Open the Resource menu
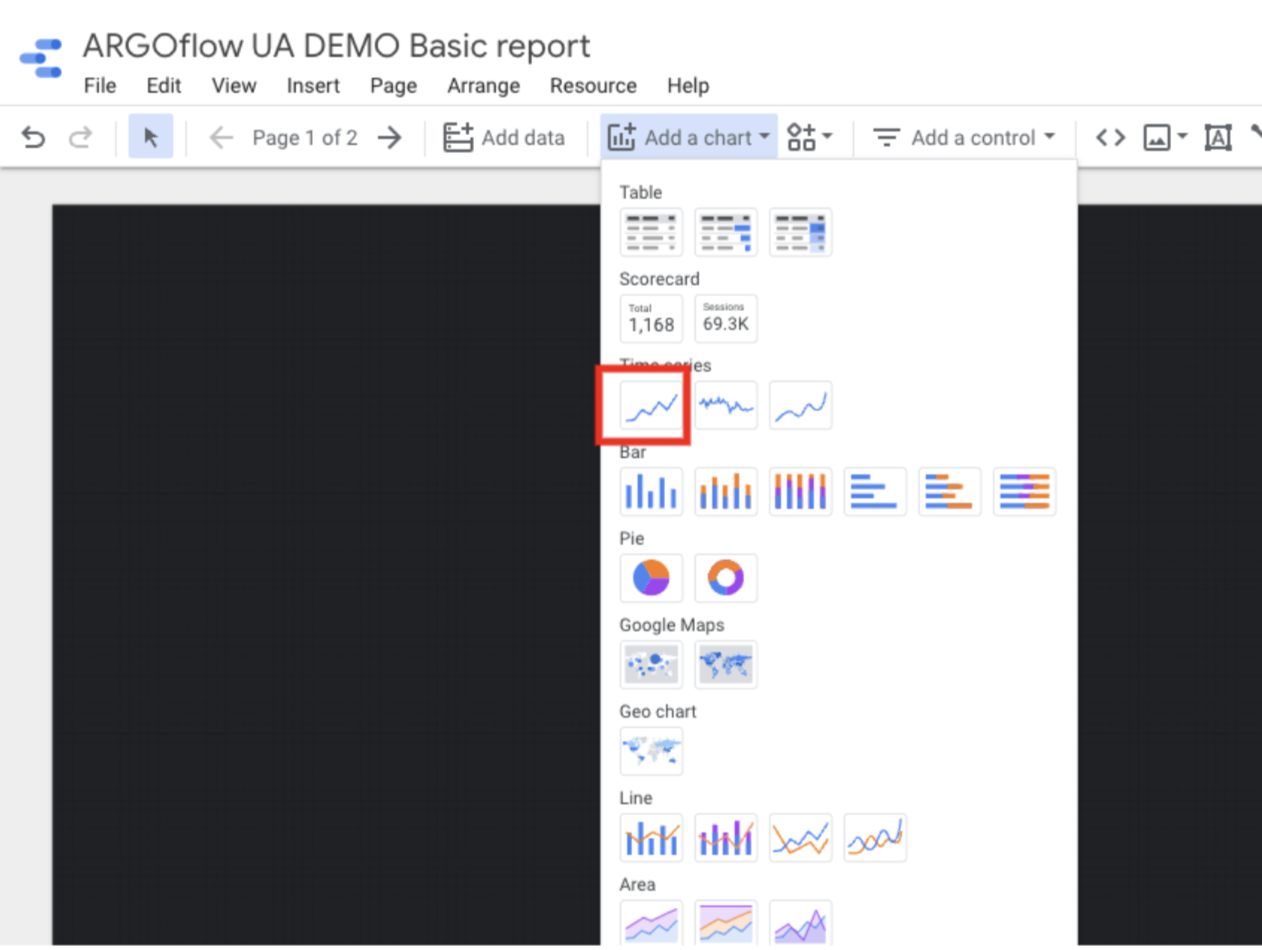 point(593,86)
